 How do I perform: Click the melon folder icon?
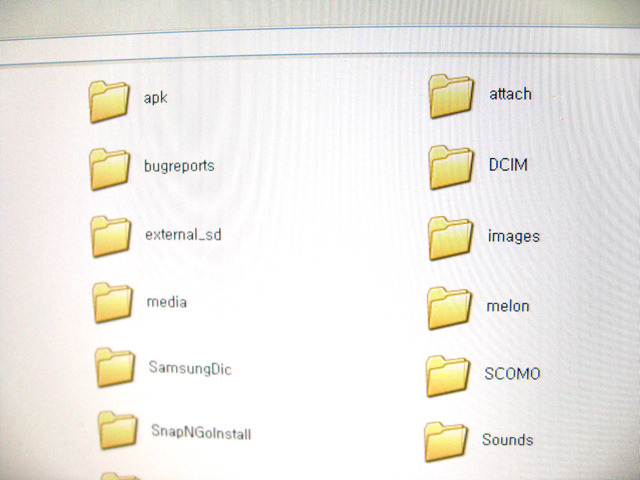point(448,306)
